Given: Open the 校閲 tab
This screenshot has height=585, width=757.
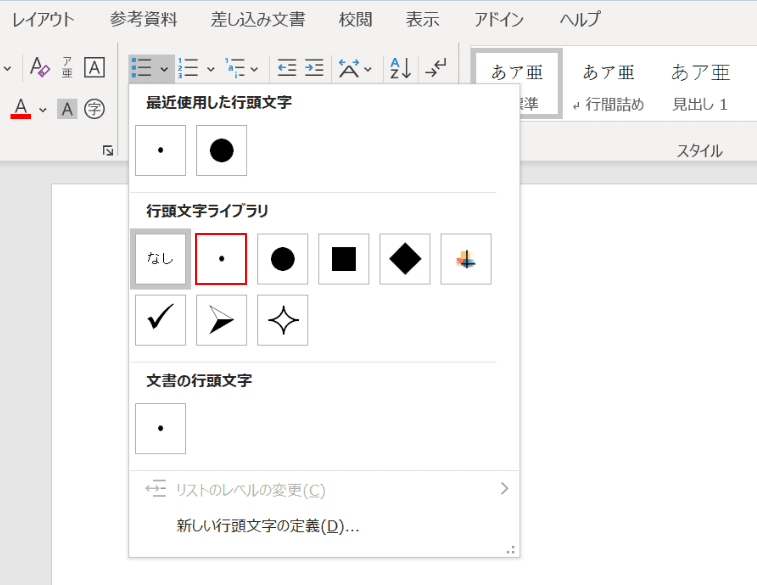Looking at the screenshot, I should [x=355, y=20].
